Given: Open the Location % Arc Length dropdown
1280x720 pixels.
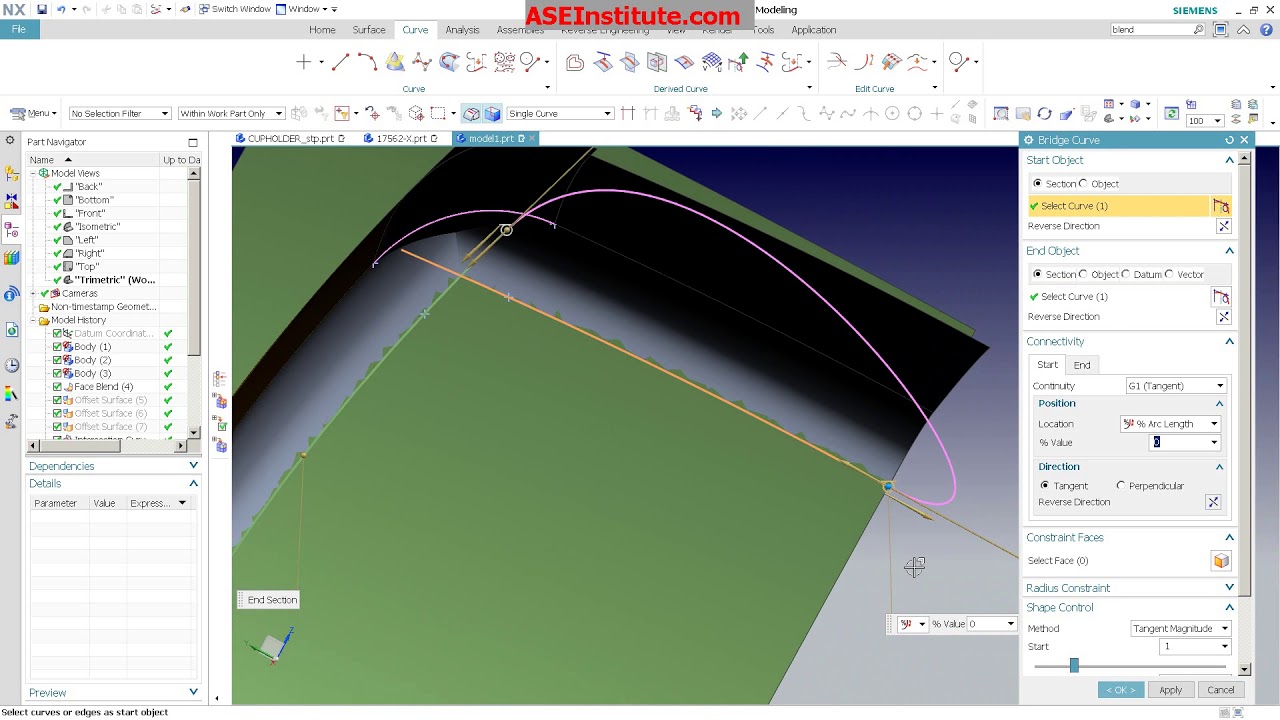Looking at the screenshot, I should click(1170, 424).
